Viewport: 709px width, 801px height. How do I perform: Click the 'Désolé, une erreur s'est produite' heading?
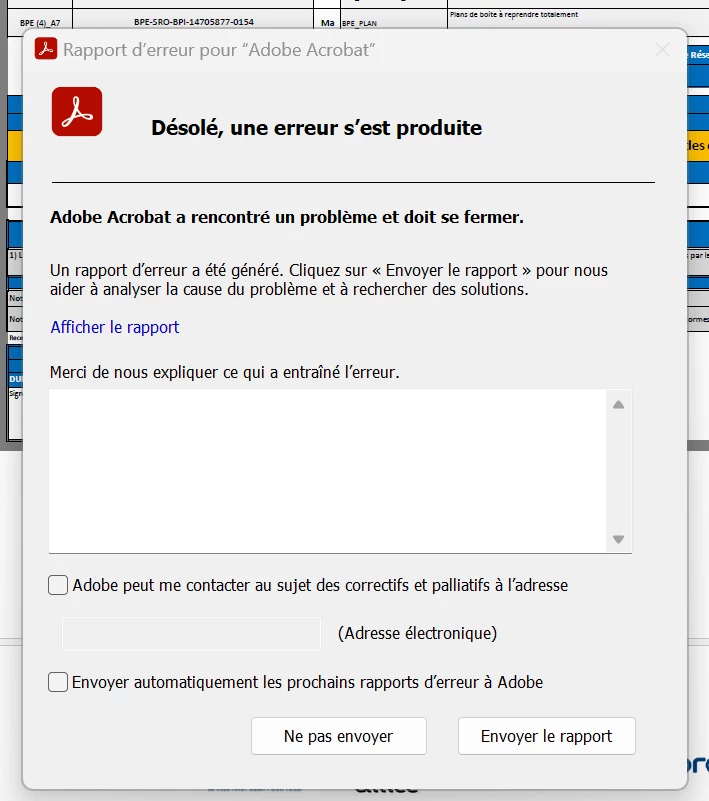pyautogui.click(x=317, y=128)
